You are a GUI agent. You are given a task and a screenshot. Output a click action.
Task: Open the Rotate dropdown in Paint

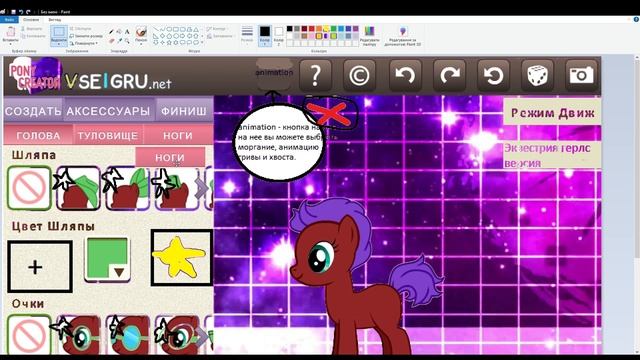click(84, 43)
